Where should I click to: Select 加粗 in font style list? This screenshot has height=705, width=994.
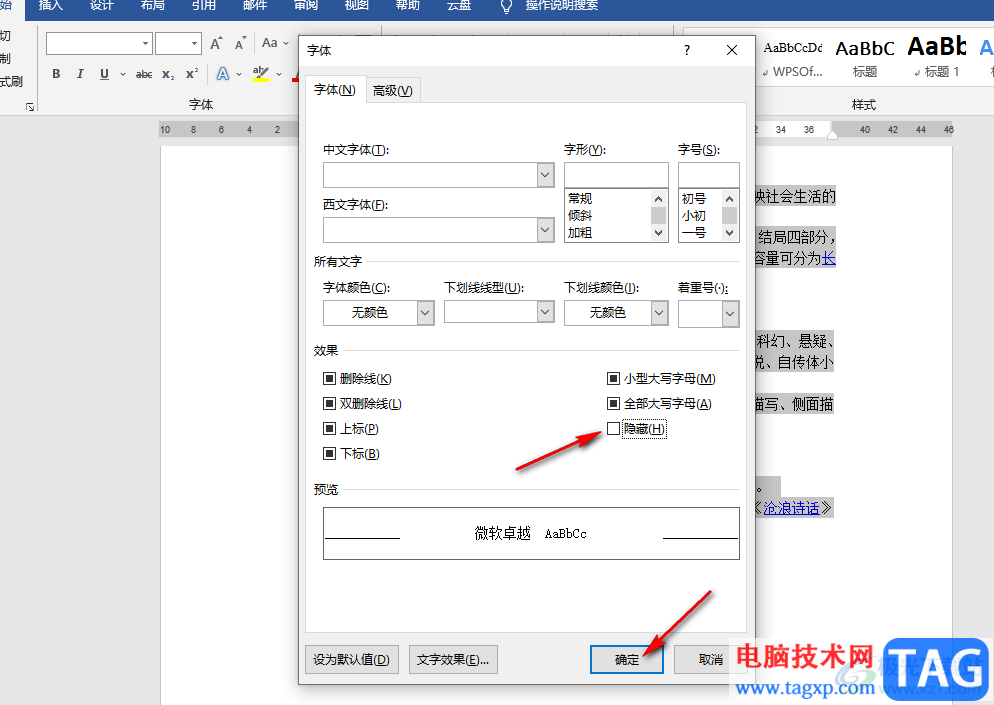tap(580, 233)
